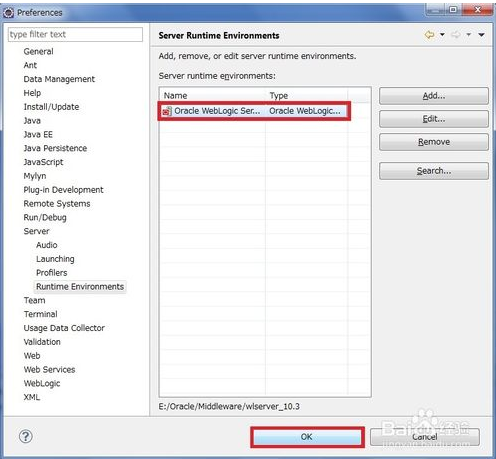Screen dimensions: 496x459
Task: Select the Team category
Action: click(34, 301)
